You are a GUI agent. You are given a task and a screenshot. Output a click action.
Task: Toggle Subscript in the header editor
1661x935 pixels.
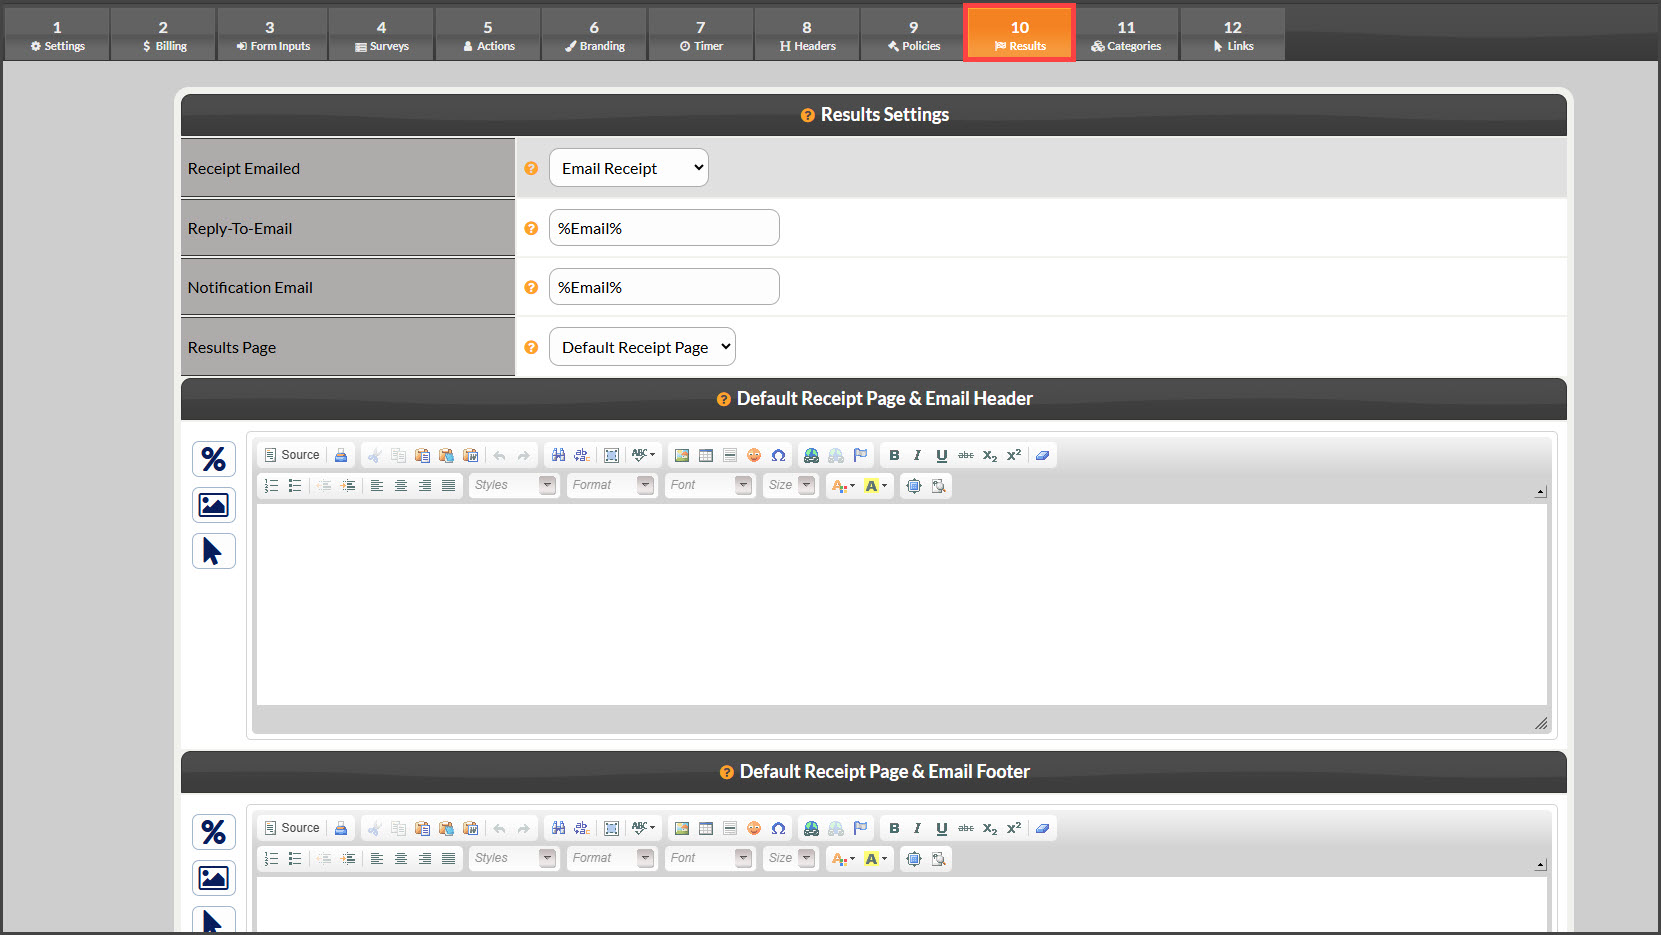pyautogui.click(x=990, y=455)
